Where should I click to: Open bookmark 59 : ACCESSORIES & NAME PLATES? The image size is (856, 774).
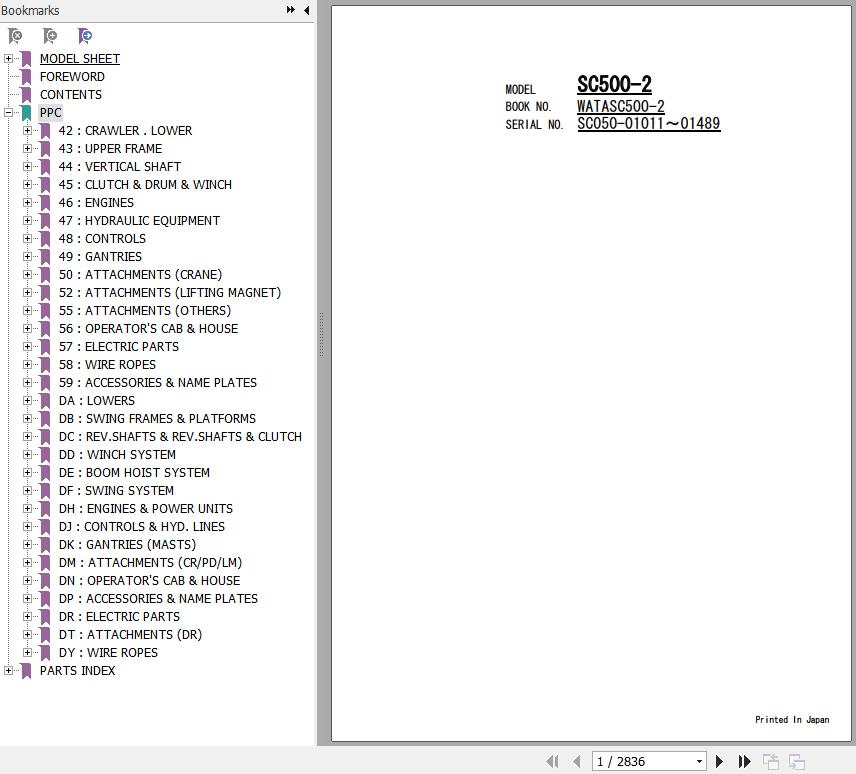click(158, 383)
